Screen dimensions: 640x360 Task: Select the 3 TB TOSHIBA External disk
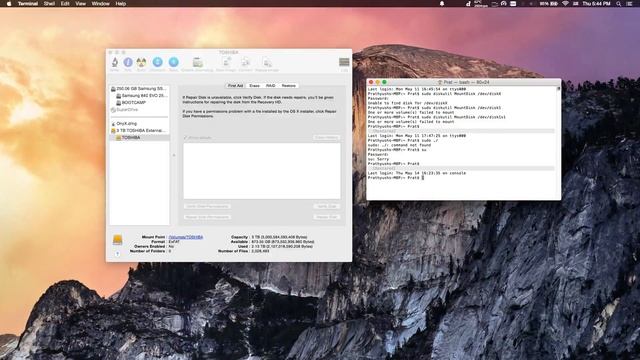pyautogui.click(x=139, y=131)
